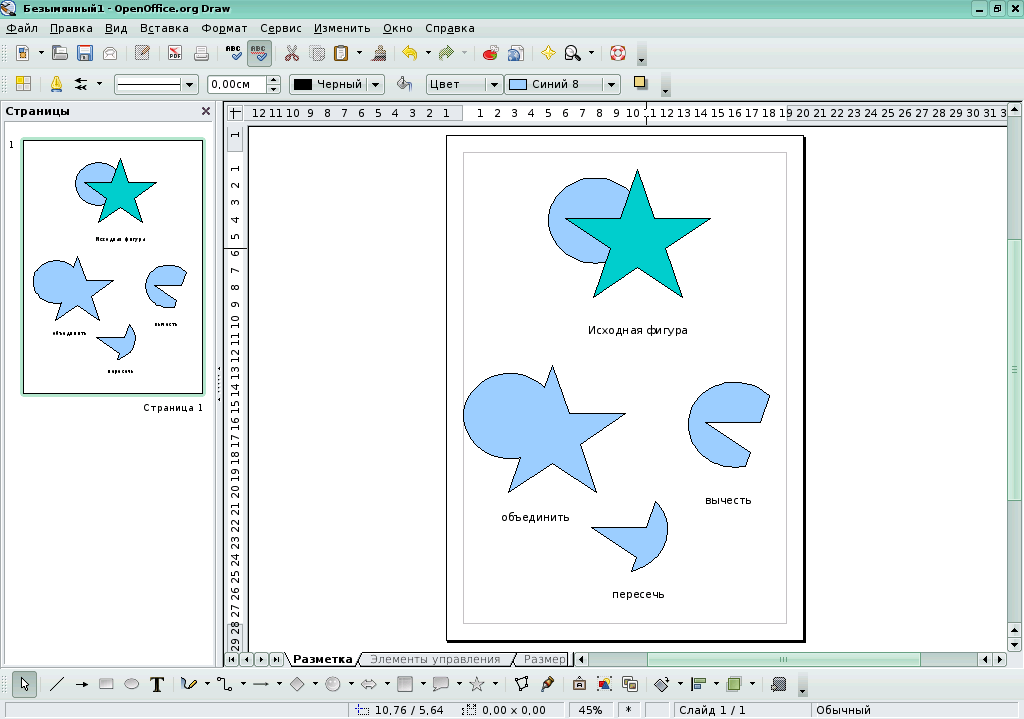1024x719 pixels.
Task: Open the Navigator star icon
Action: click(549, 53)
